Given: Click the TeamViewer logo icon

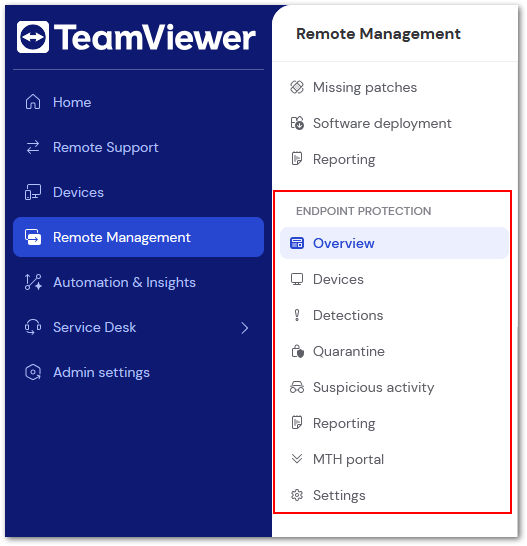Looking at the screenshot, I should tap(33, 37).
